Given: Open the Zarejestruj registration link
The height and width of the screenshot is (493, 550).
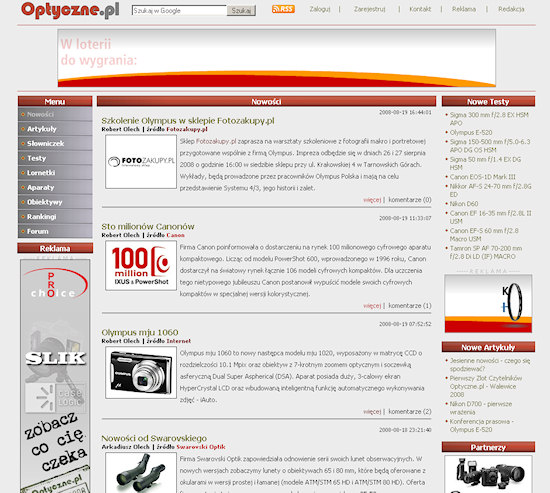Looking at the screenshot, I should (x=369, y=9).
